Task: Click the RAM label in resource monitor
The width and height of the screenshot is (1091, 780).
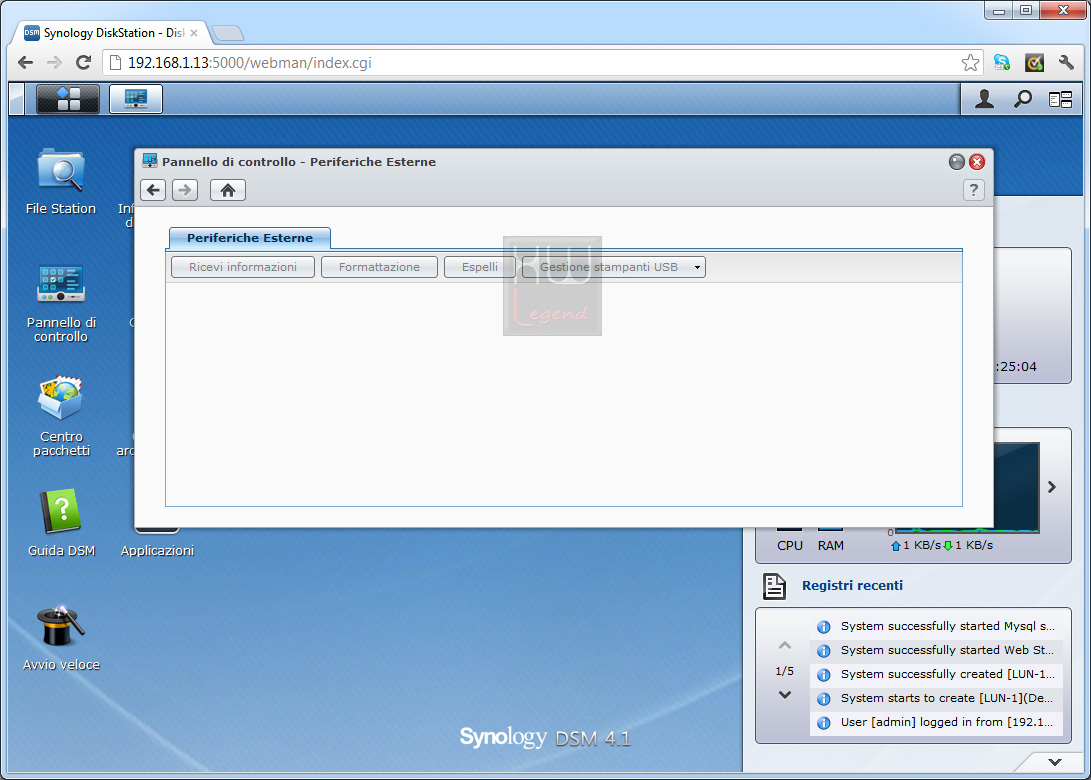Action: pos(831,546)
